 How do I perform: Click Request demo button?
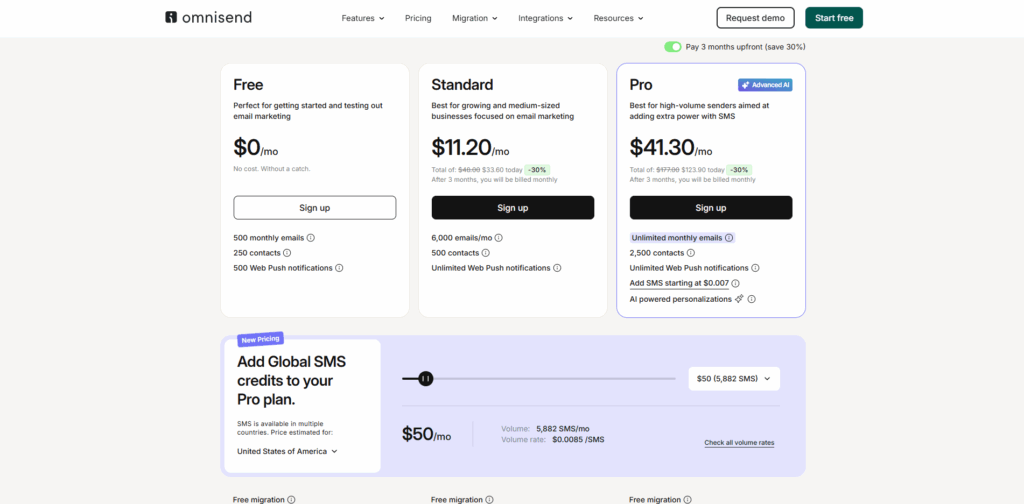[756, 18]
